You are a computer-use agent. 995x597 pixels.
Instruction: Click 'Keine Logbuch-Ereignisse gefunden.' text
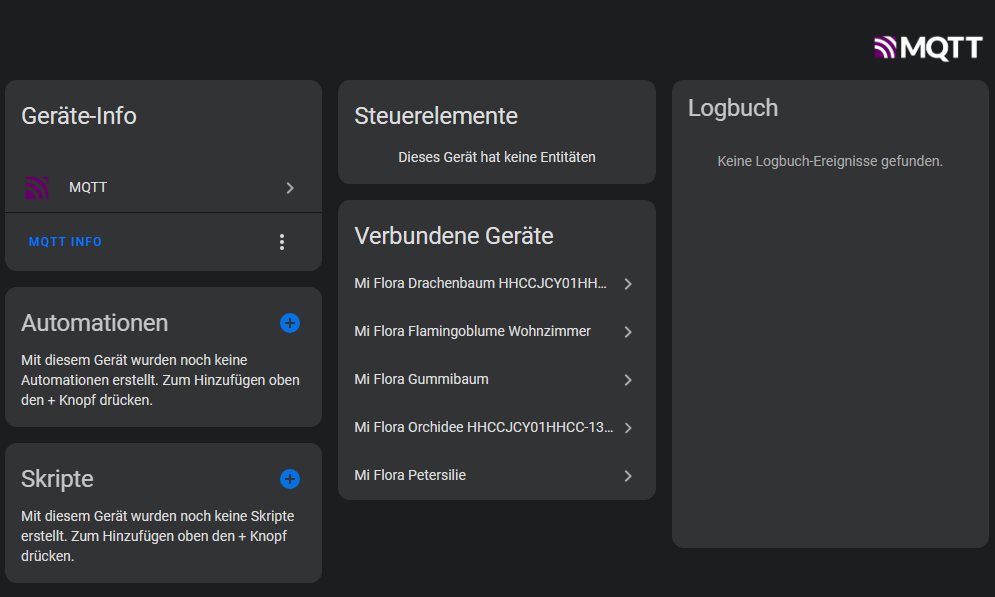(x=830, y=161)
